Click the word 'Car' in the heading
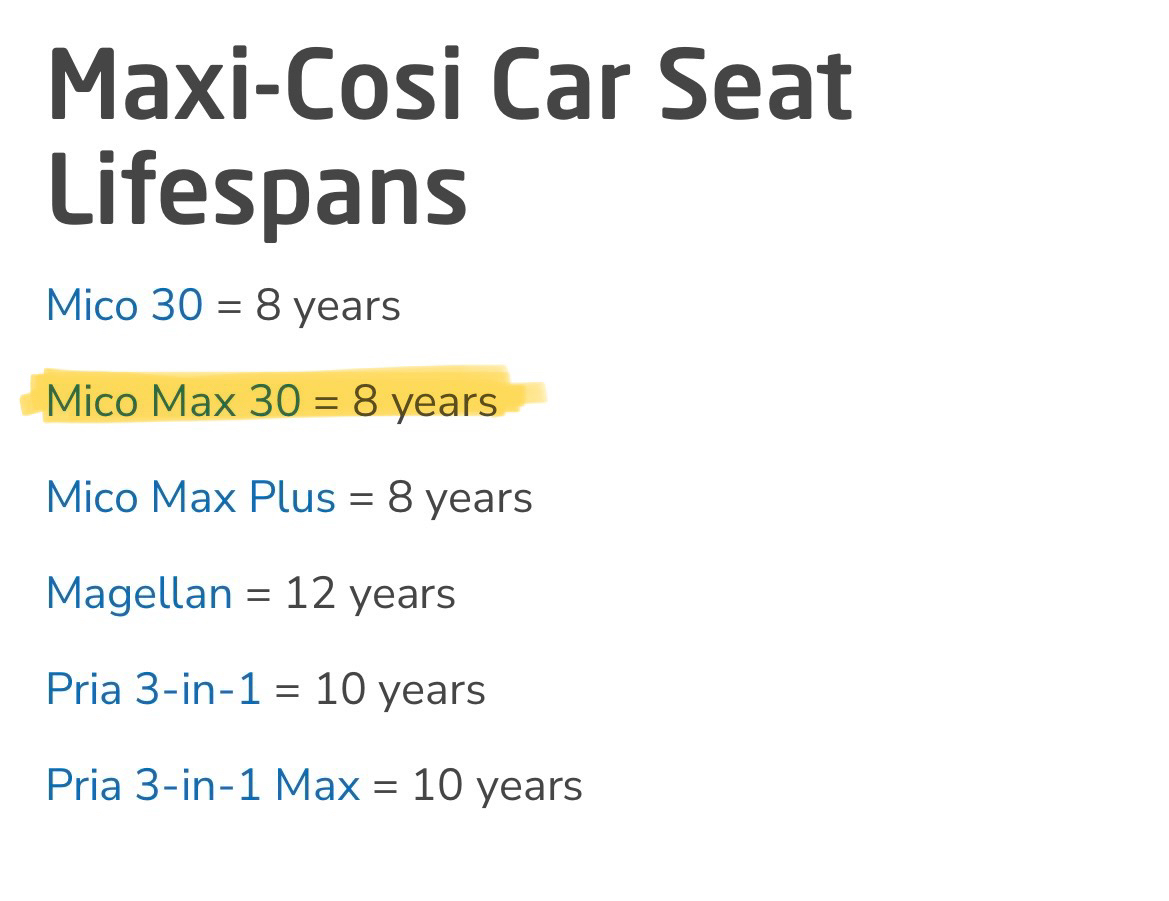 tap(561, 84)
